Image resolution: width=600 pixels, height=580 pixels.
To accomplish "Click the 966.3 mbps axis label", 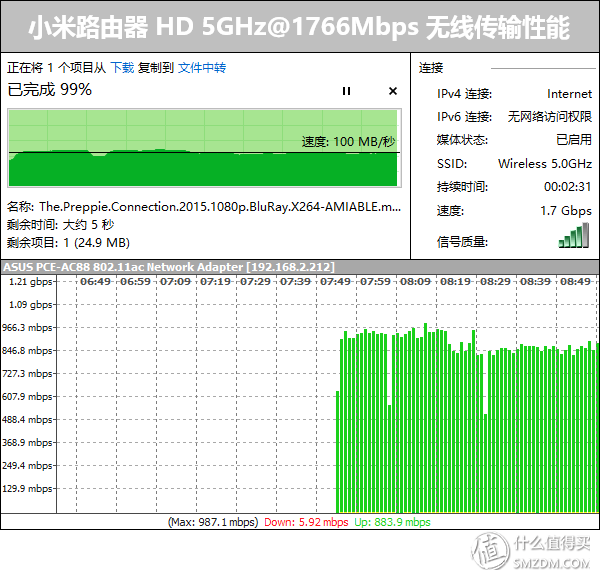I will pyautogui.click(x=27, y=328).
